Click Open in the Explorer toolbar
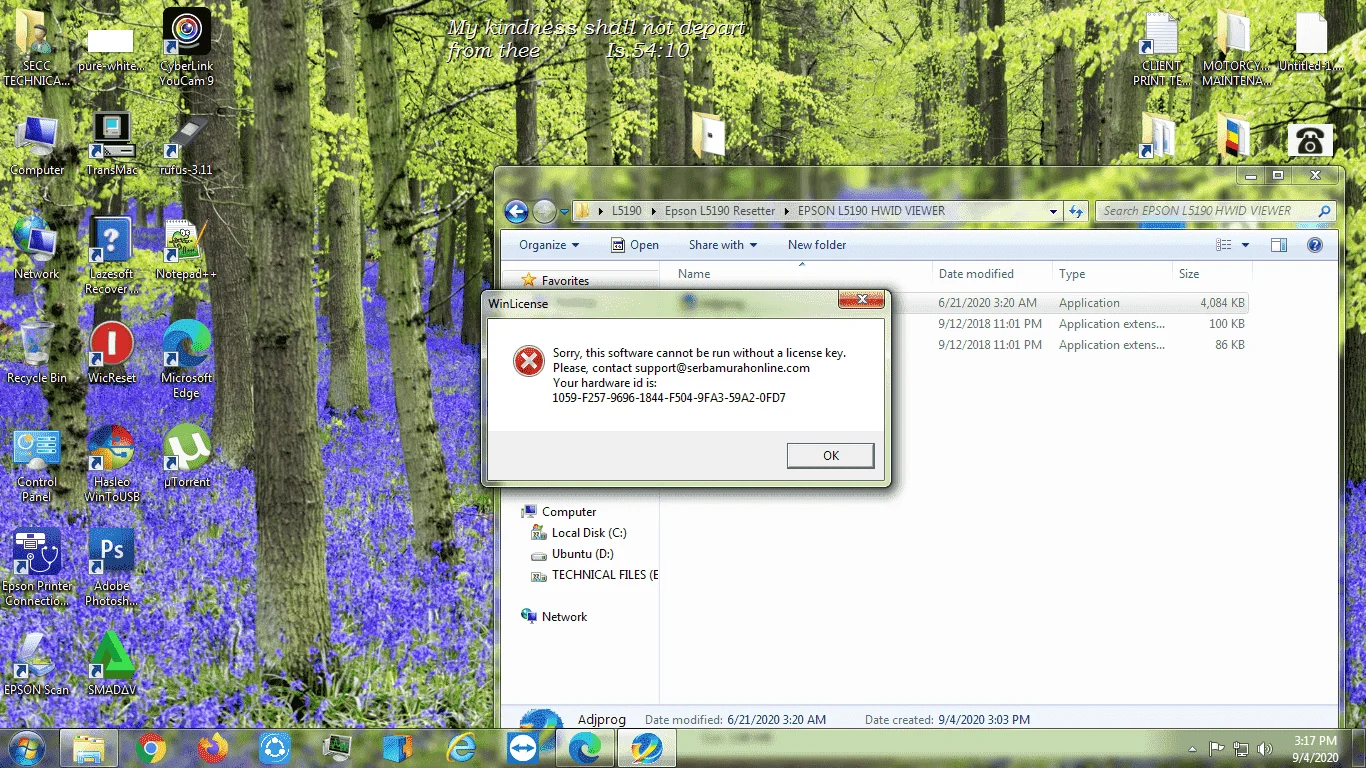The image size is (1366, 768). point(634,245)
